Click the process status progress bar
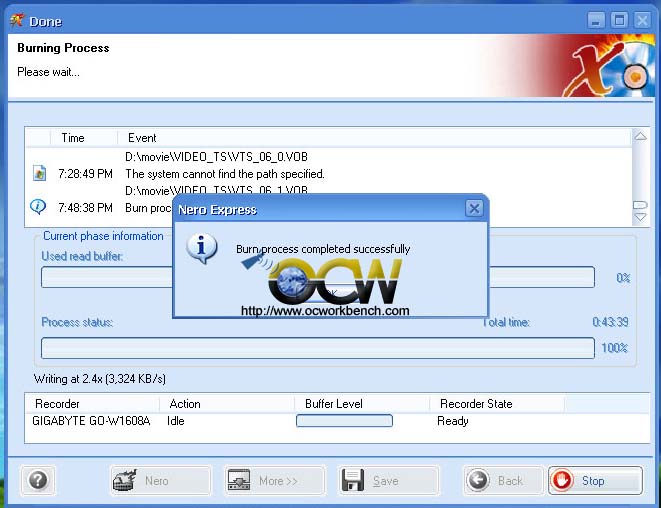 point(318,348)
